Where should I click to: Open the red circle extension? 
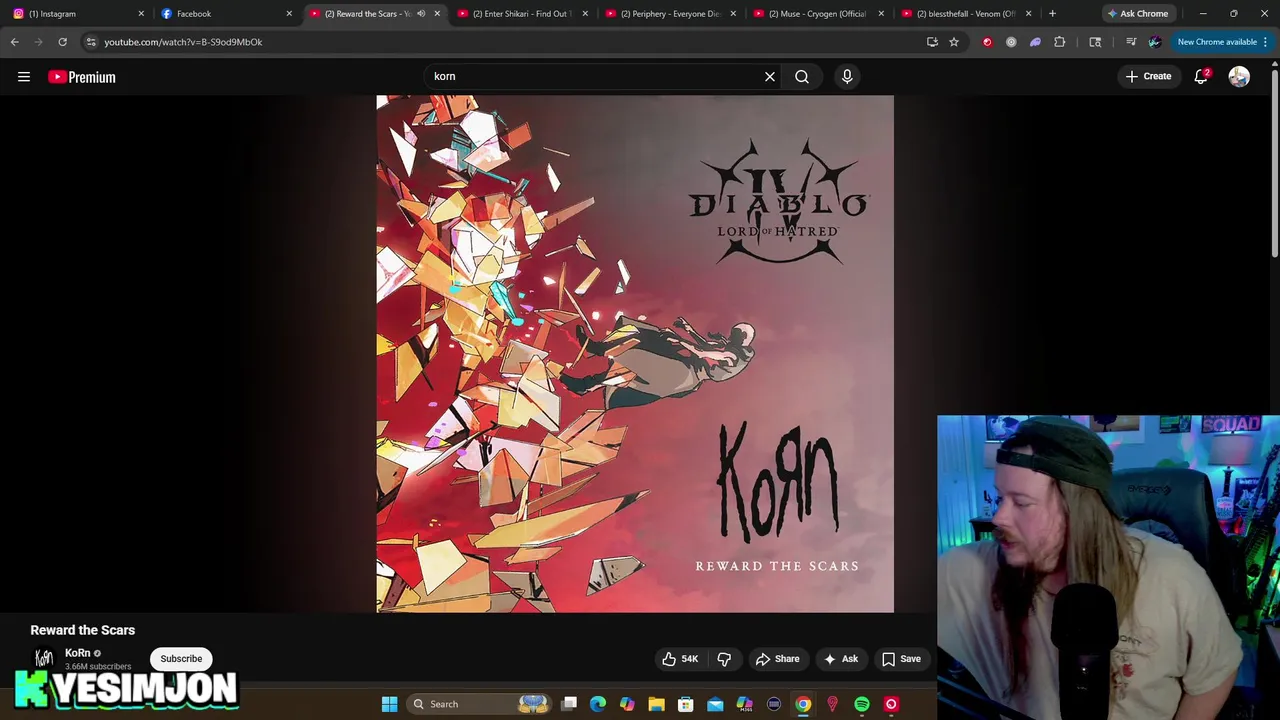coord(987,42)
